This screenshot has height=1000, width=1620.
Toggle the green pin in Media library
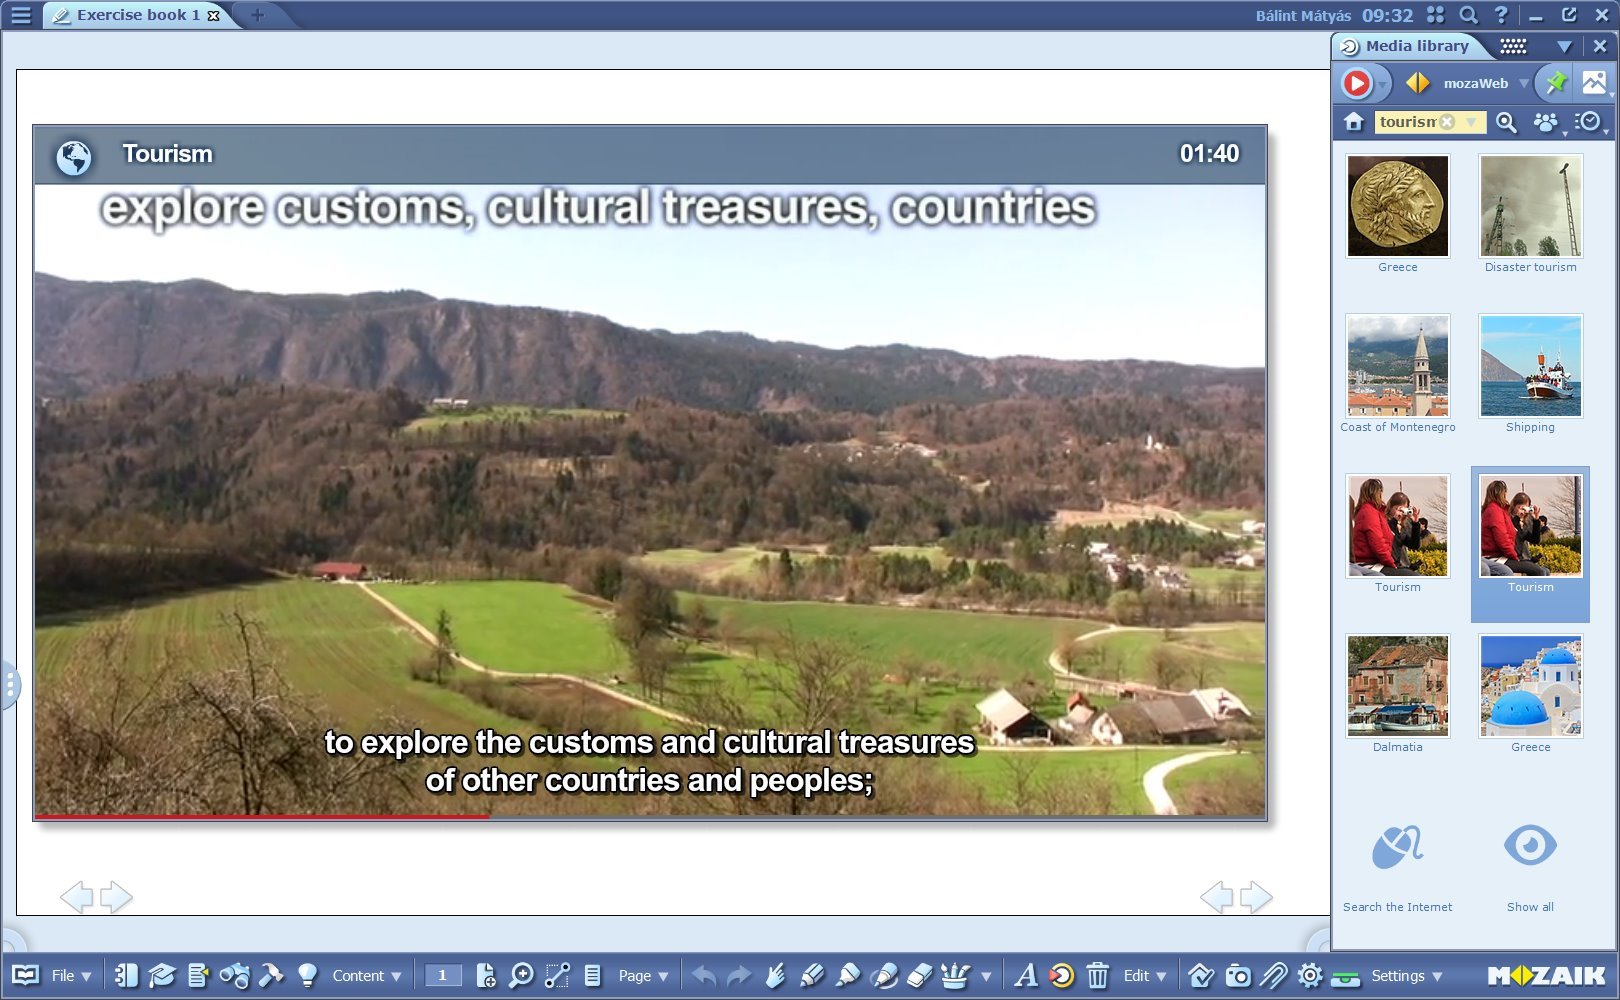coord(1555,83)
